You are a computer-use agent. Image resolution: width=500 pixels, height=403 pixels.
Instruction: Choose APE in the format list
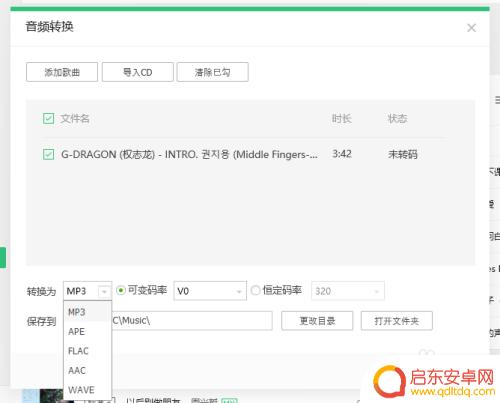[x=87, y=332]
